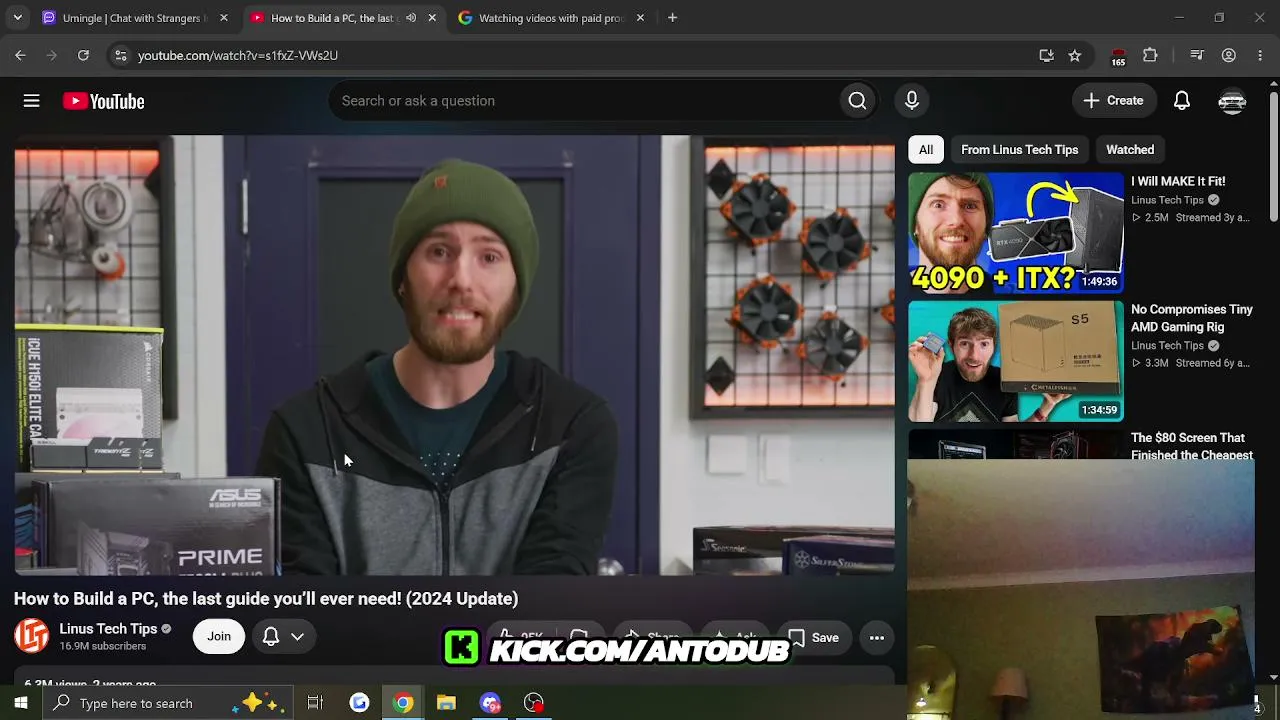Click the Create button

pos(1113,101)
